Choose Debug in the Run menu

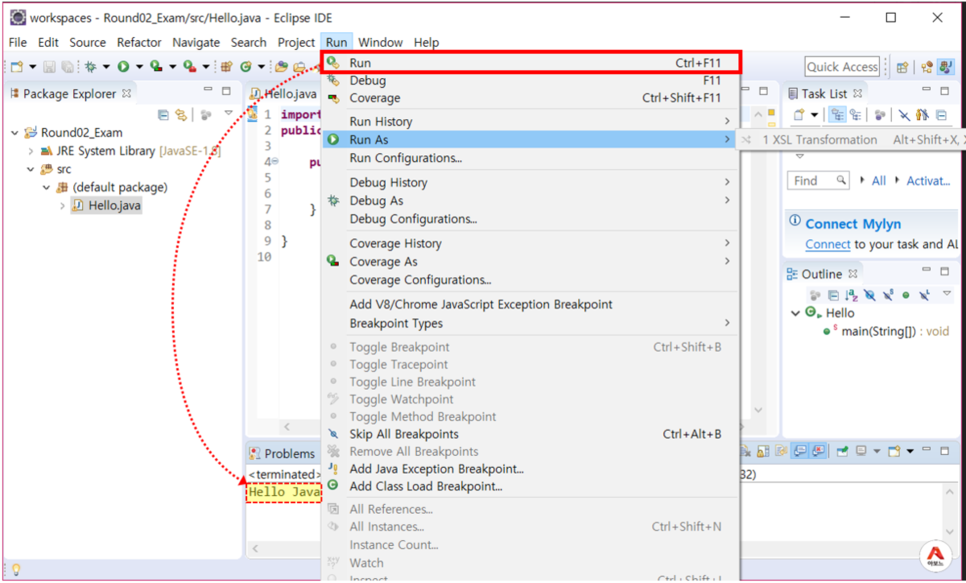pyautogui.click(x=530, y=81)
